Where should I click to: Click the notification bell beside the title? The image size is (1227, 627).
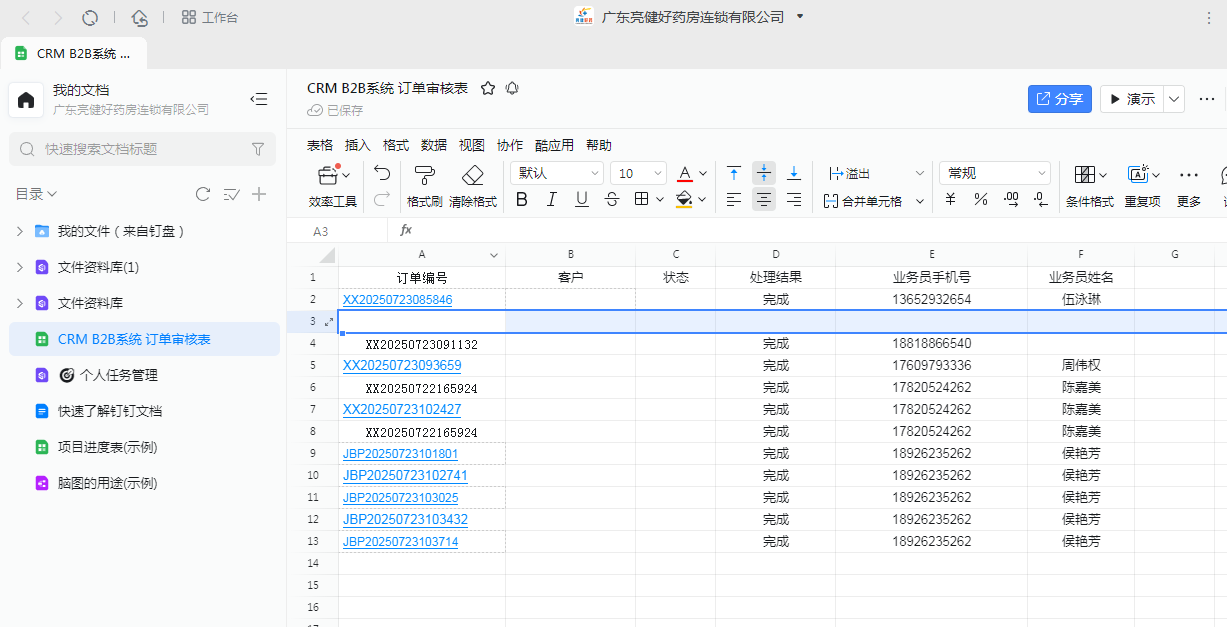512,88
